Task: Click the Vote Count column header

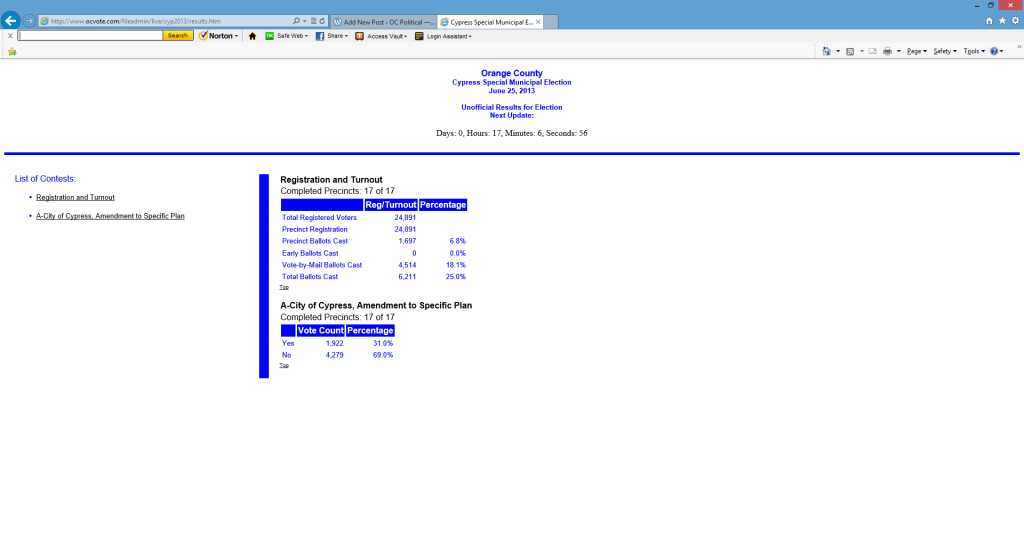Action: (x=321, y=331)
